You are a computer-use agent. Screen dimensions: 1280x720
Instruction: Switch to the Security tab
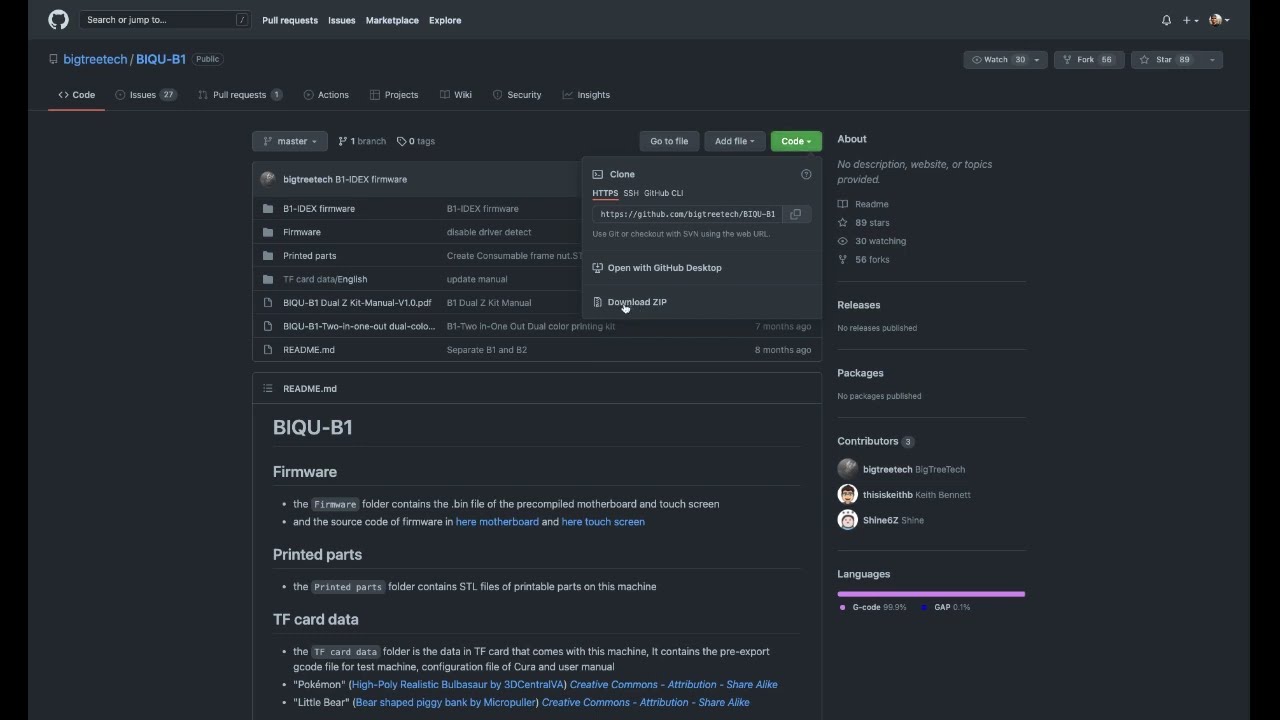(x=517, y=95)
